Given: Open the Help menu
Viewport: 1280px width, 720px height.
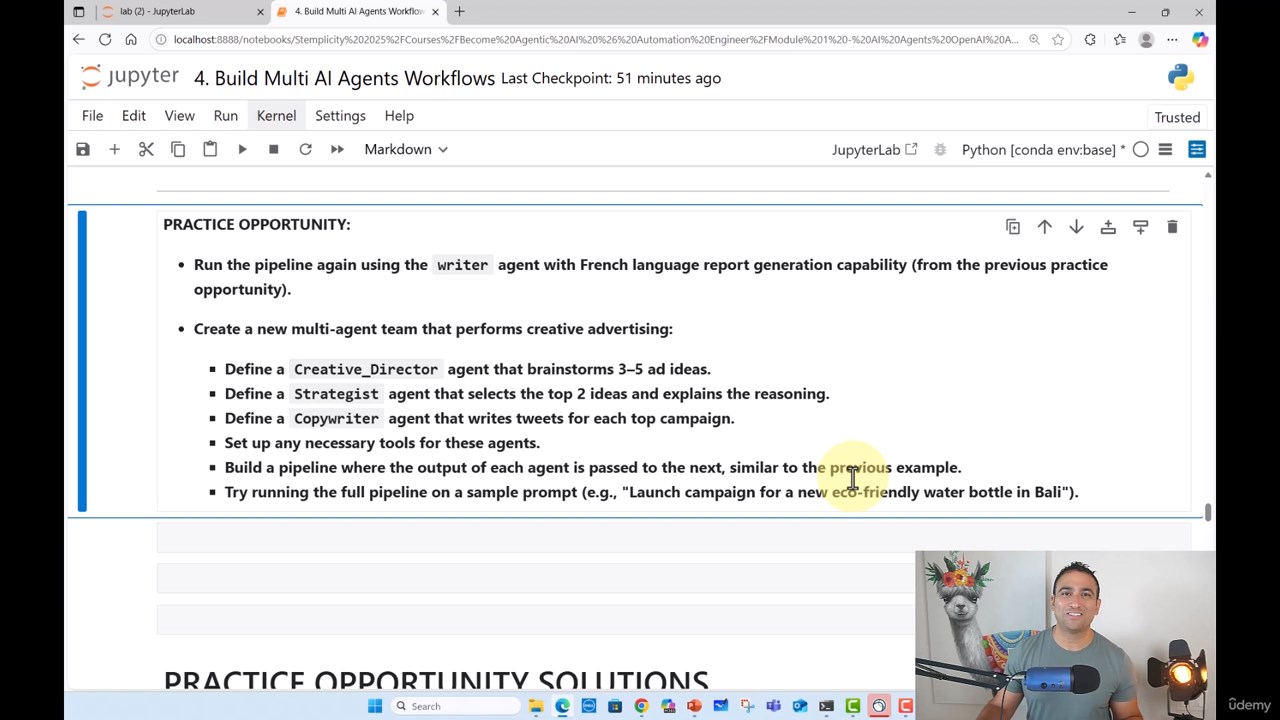Looking at the screenshot, I should click(399, 116).
